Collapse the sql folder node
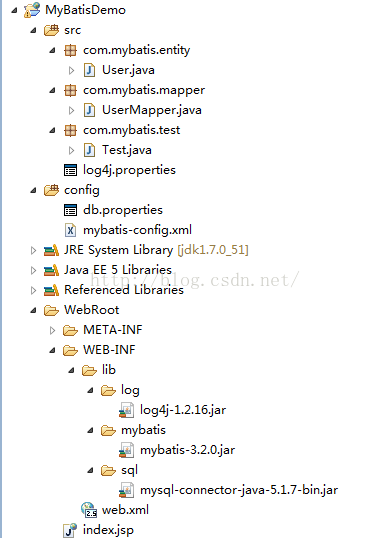This screenshot has height=538, width=370. [x=90, y=470]
